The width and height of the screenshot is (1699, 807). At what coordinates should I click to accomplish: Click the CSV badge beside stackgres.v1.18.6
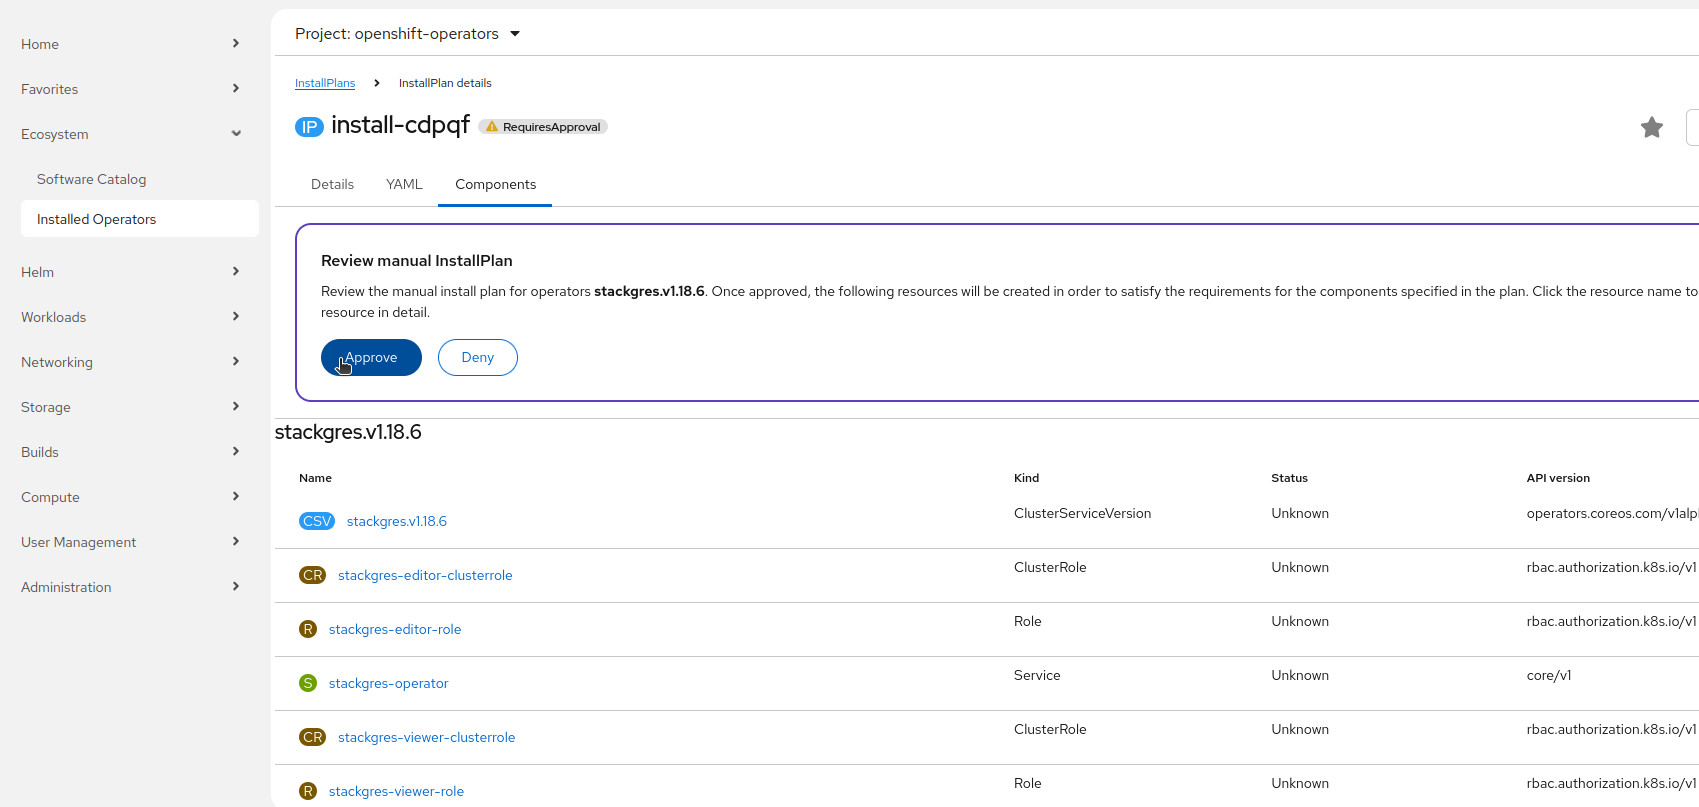(317, 521)
